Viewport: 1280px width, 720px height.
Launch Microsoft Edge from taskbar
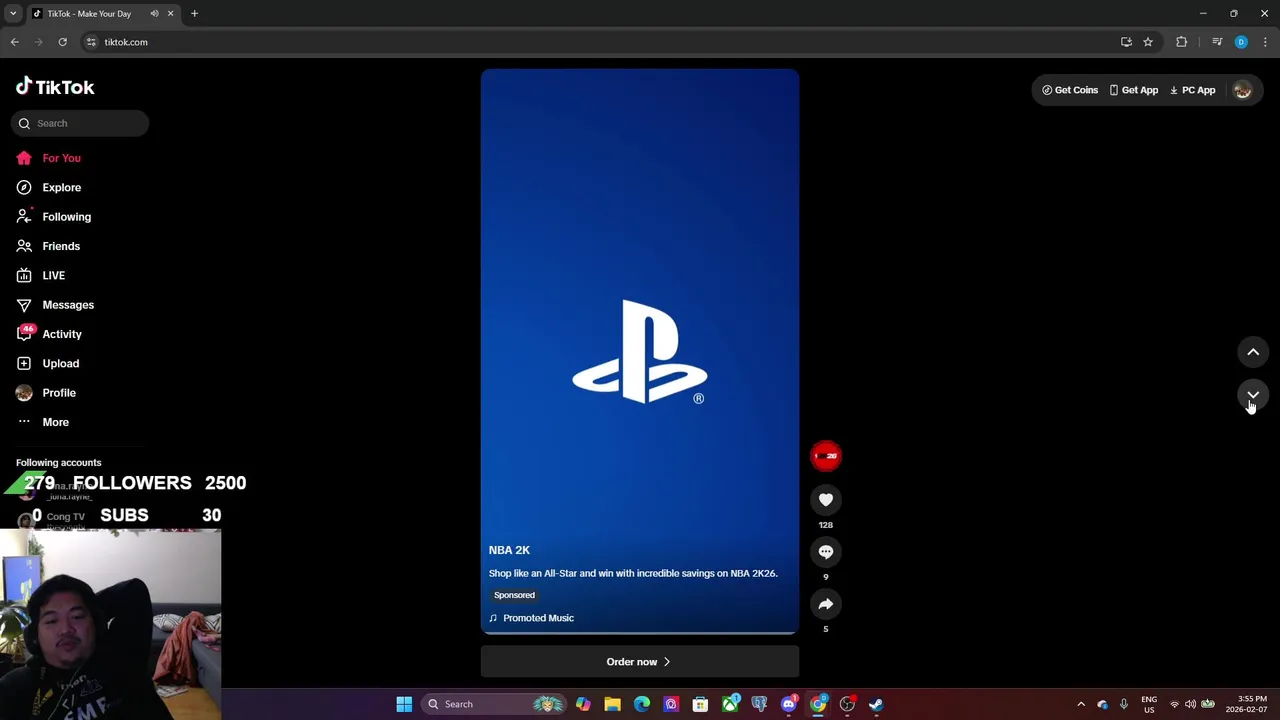coord(642,704)
